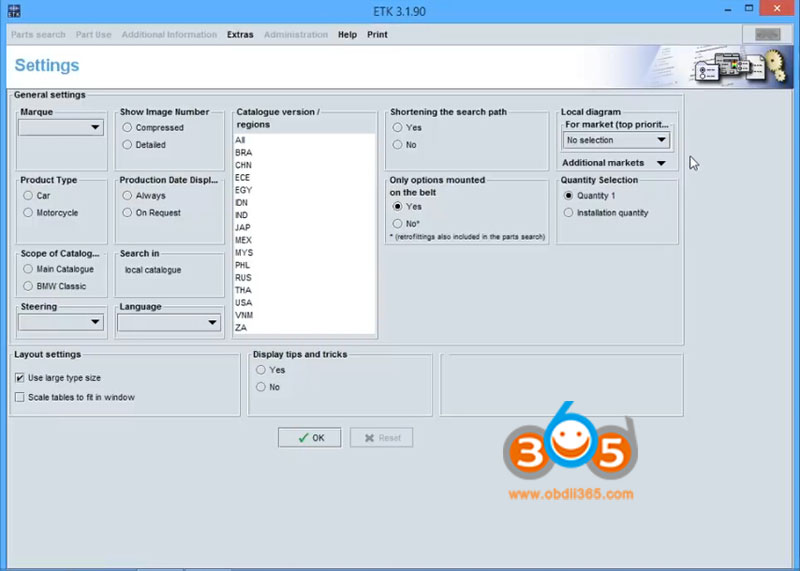The image size is (800, 571).
Task: Click the Settings gear cards graphic in header
Action: [x=740, y=66]
